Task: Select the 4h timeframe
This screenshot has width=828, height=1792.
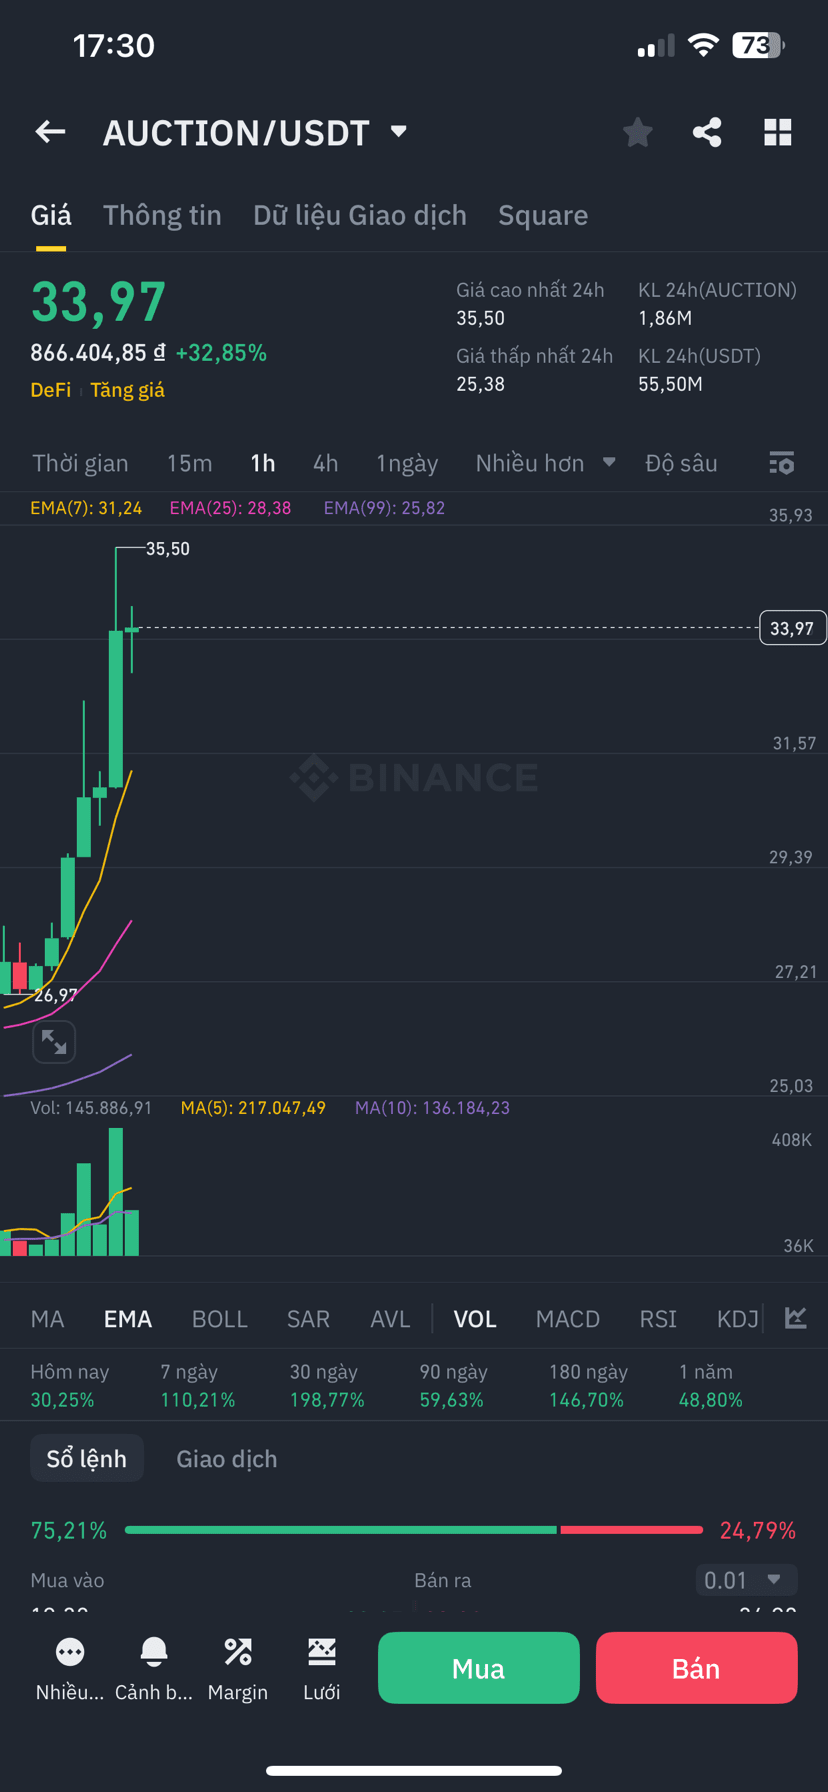Action: pos(325,463)
